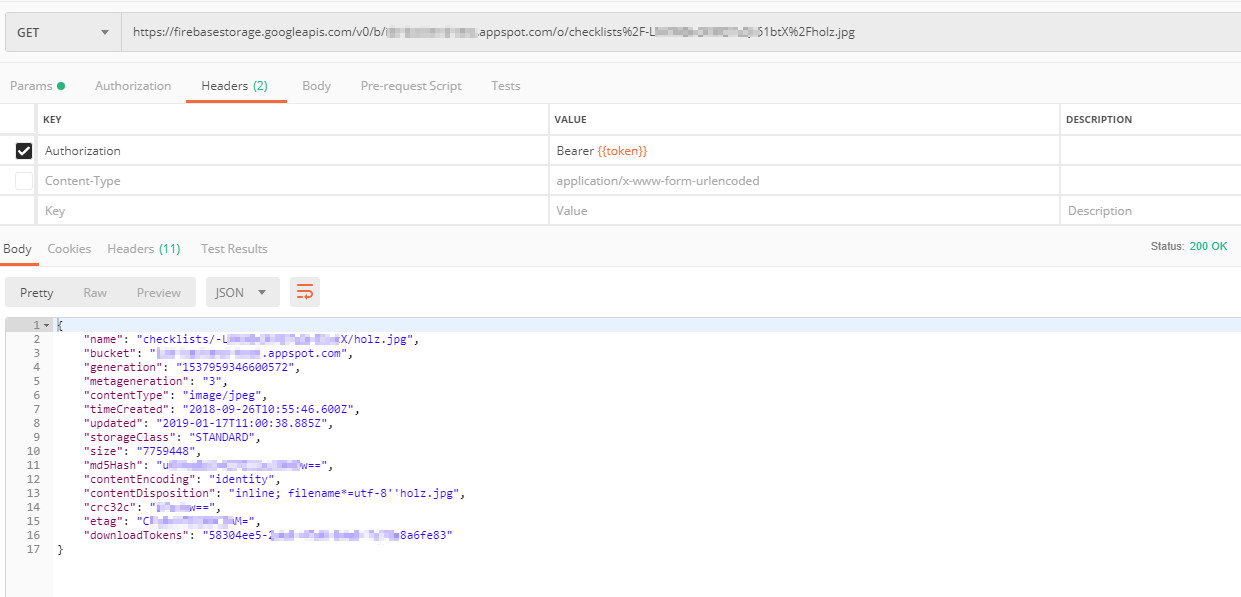Click the application/x-www-form-urlencoded value cell

click(804, 181)
